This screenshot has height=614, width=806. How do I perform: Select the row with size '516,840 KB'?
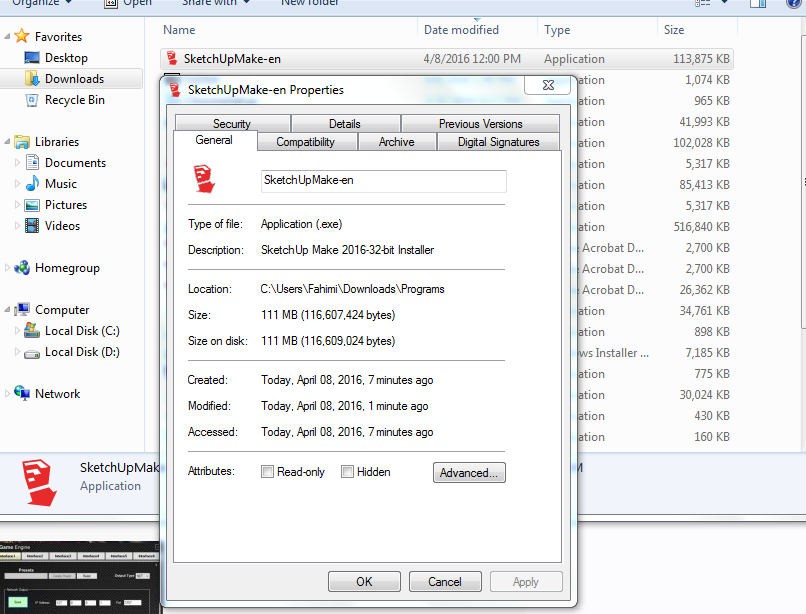pyautogui.click(x=653, y=227)
